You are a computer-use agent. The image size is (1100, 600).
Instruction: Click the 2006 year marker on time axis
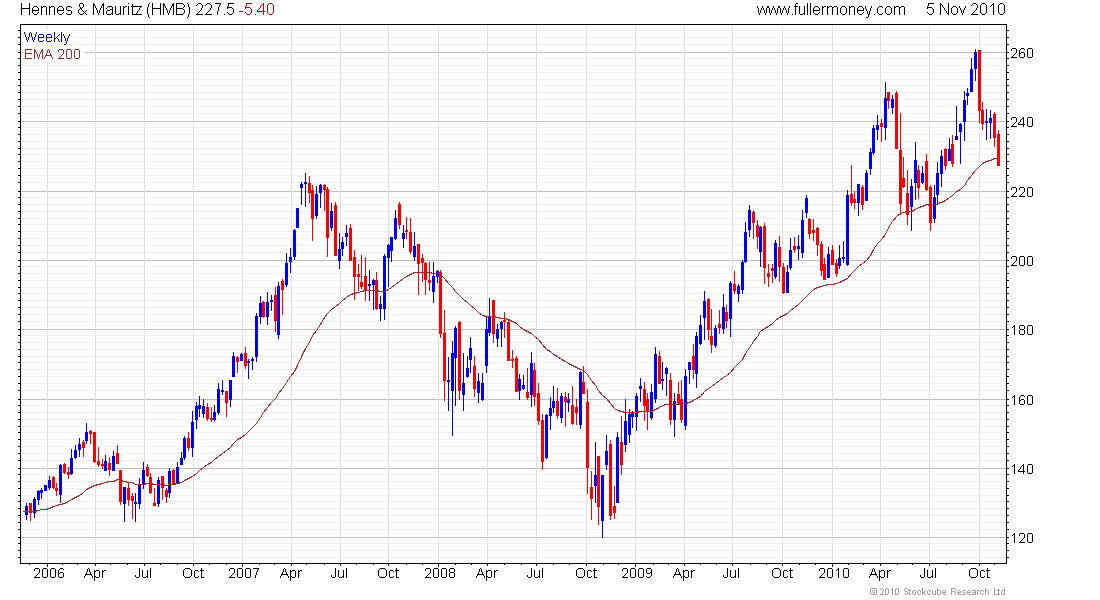(48, 574)
